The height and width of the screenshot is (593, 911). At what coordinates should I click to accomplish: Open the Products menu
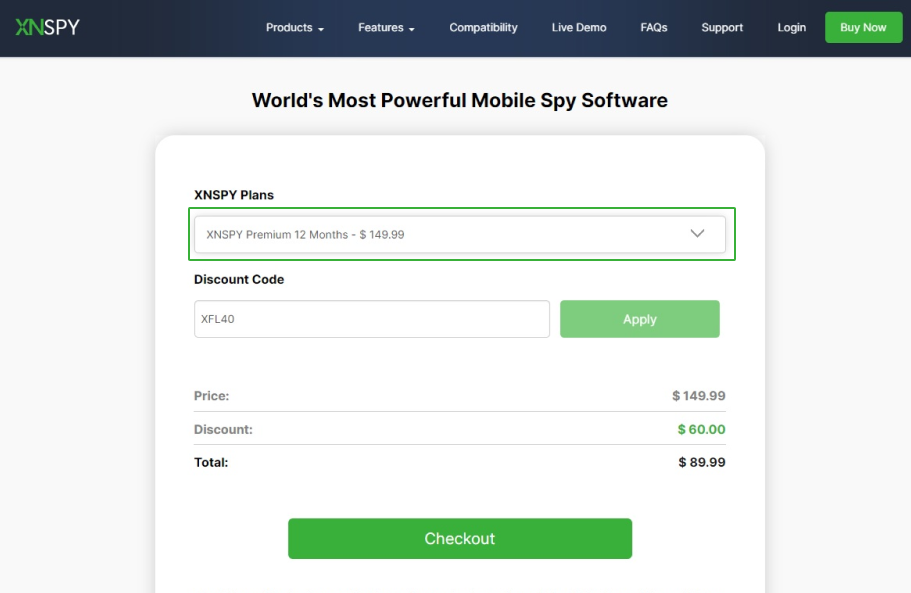[288, 28]
